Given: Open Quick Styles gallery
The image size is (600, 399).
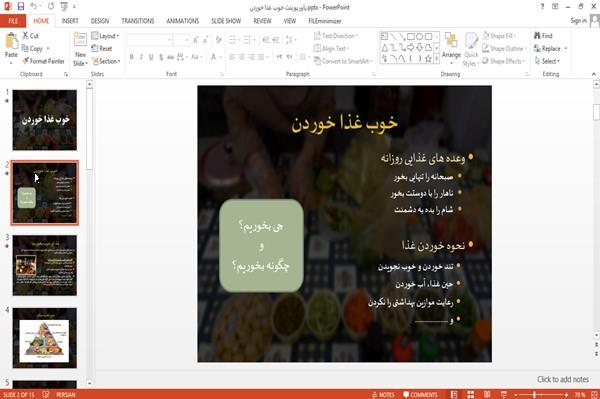Looking at the screenshot, I should coord(471,50).
